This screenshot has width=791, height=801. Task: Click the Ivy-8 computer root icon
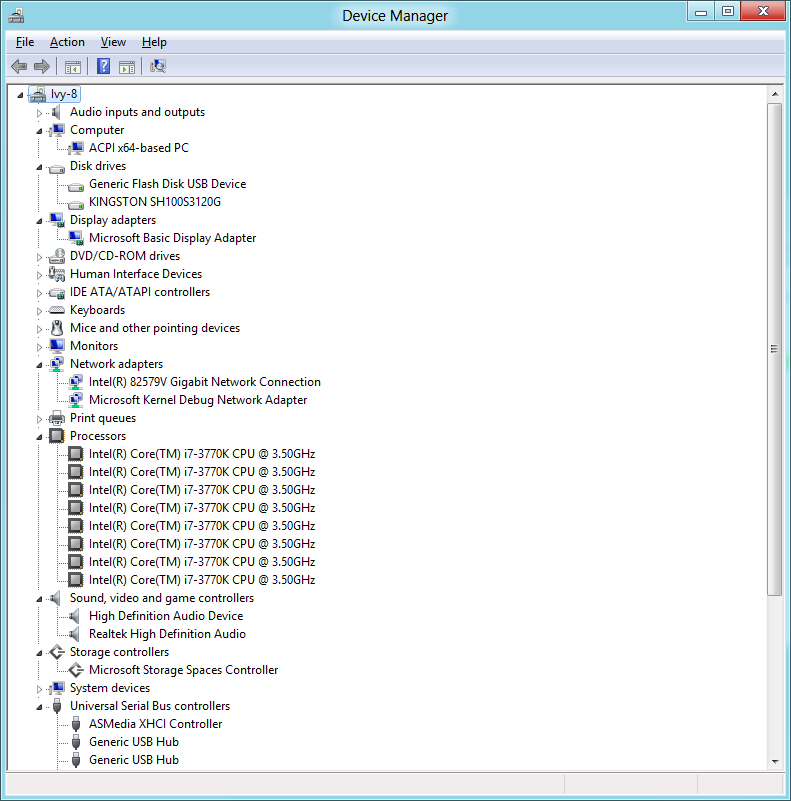38,95
